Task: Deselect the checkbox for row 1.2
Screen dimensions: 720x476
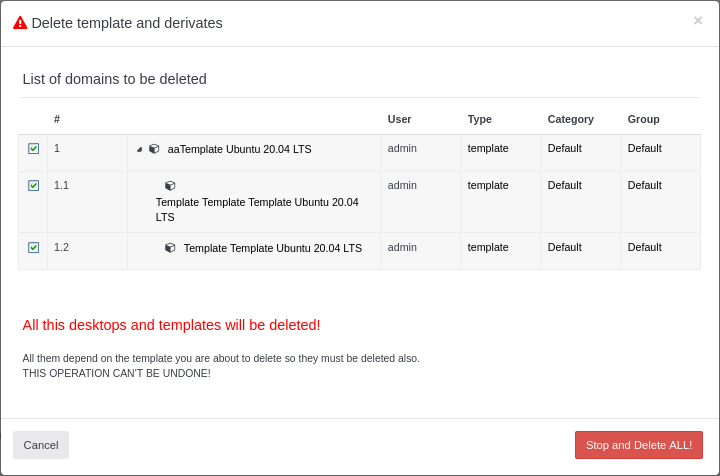Action: tap(33, 248)
